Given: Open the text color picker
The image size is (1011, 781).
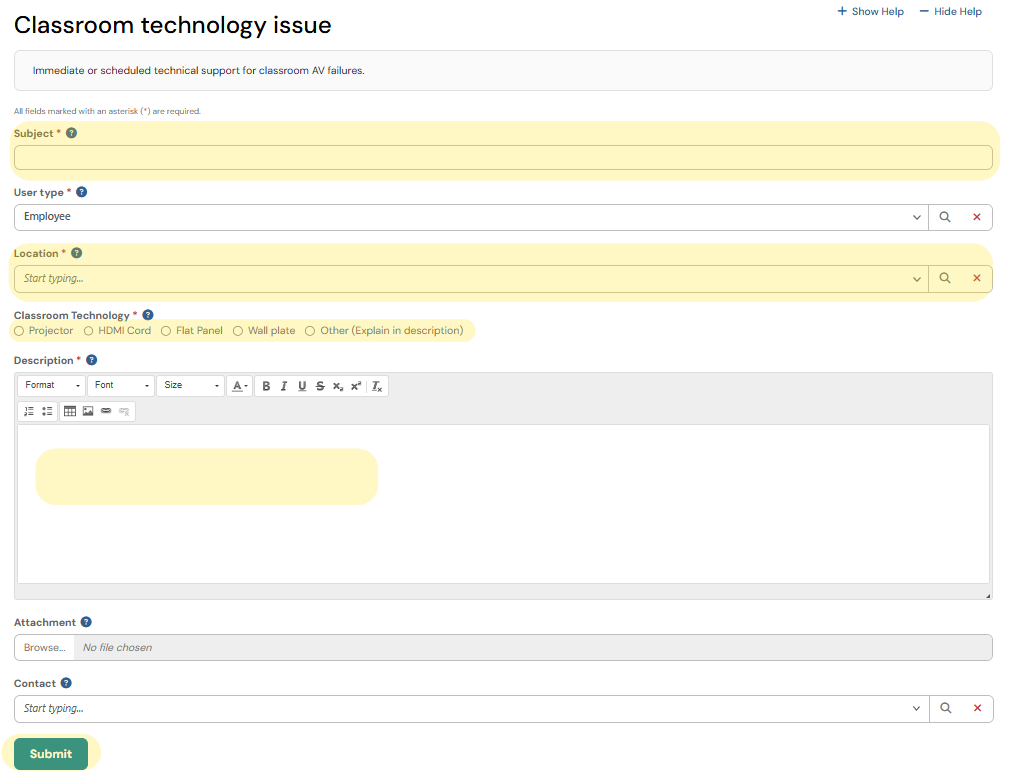Looking at the screenshot, I should (x=240, y=386).
